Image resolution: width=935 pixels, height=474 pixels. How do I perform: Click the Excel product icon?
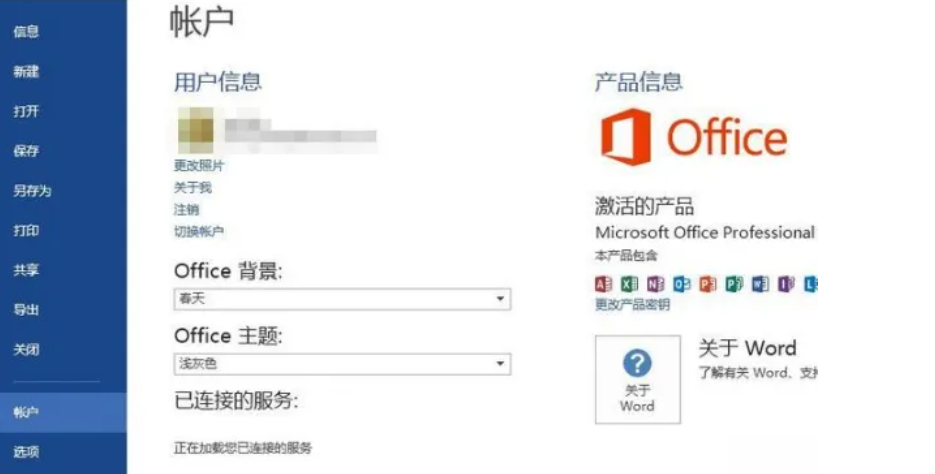629,284
